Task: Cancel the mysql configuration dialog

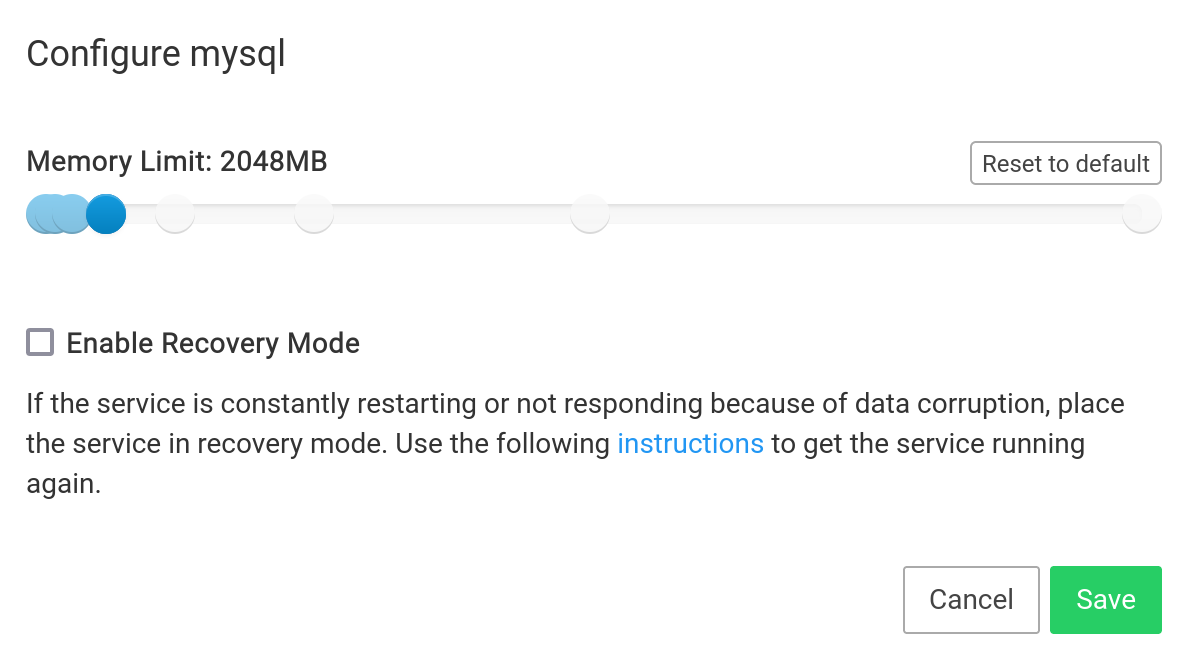Action: (x=971, y=600)
